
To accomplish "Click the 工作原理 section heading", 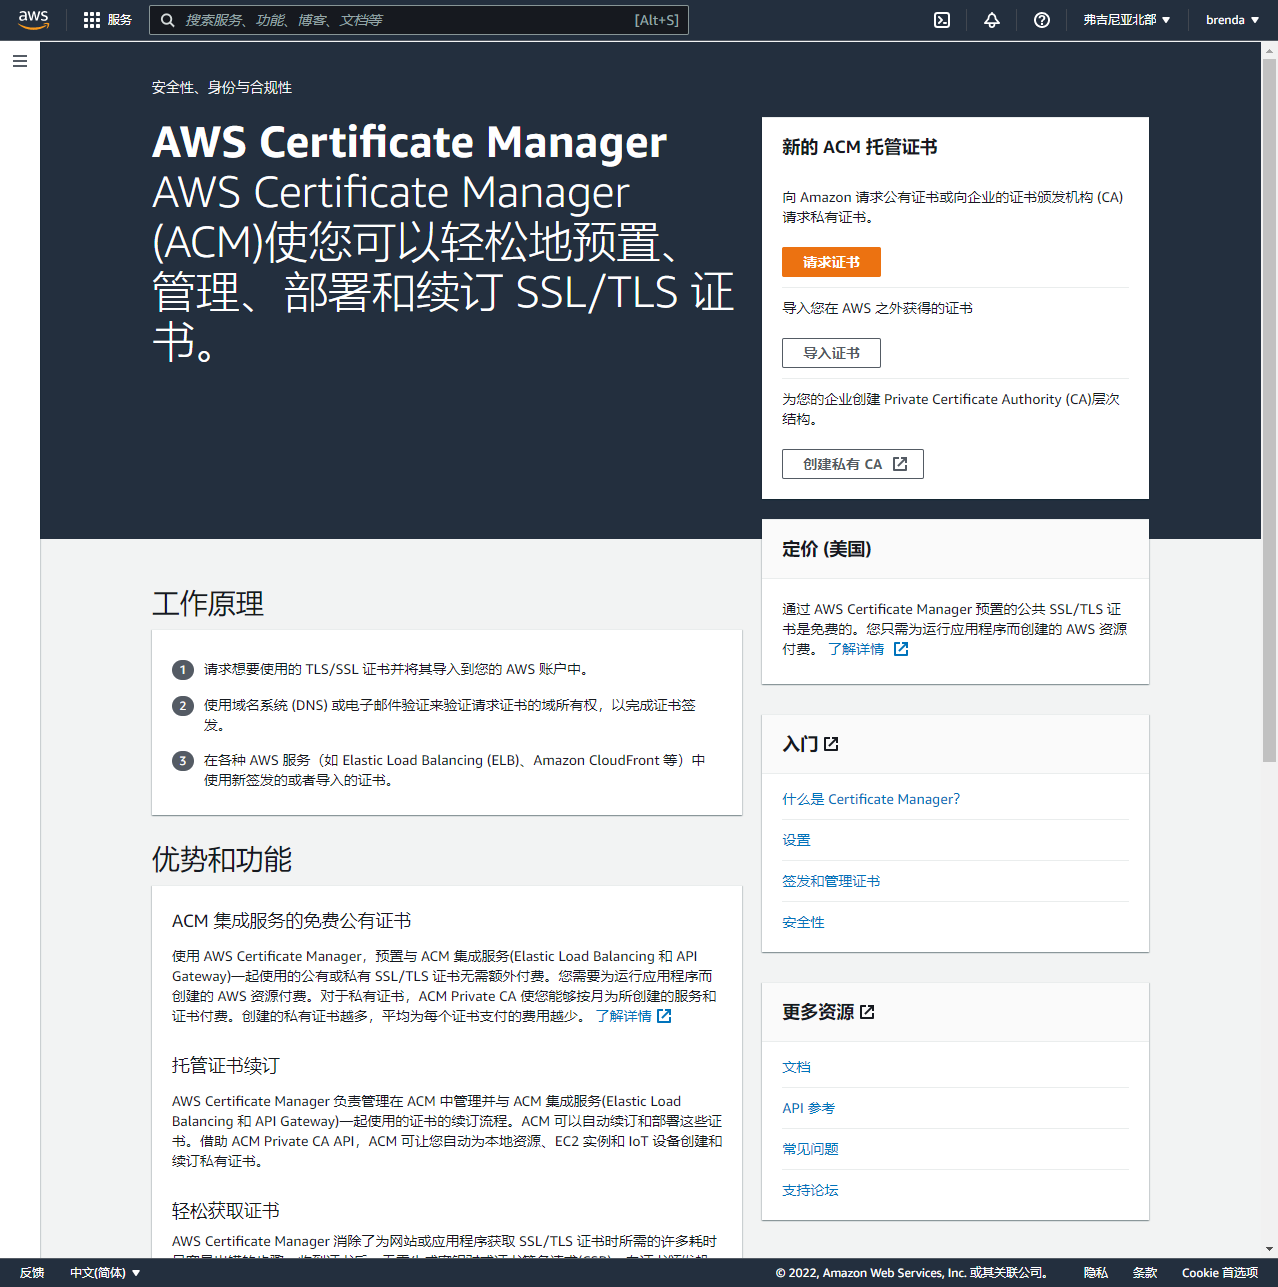I will [208, 604].
